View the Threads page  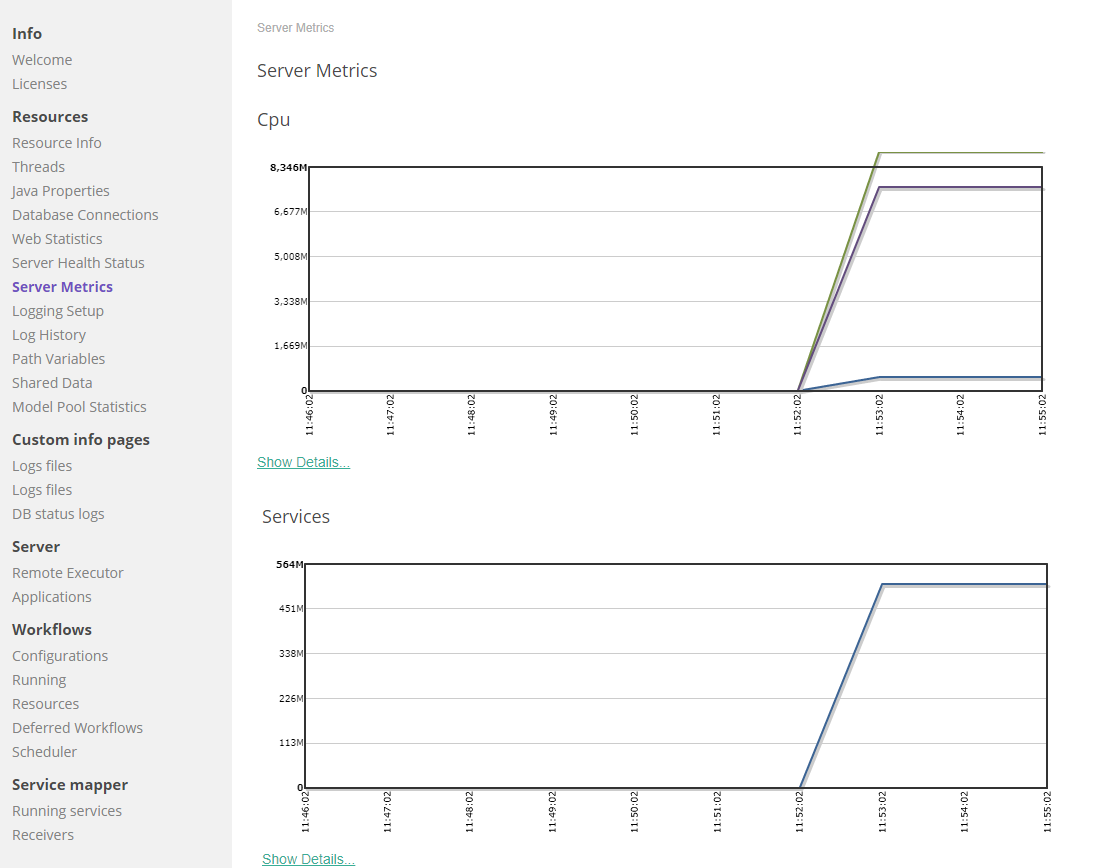click(x=38, y=166)
